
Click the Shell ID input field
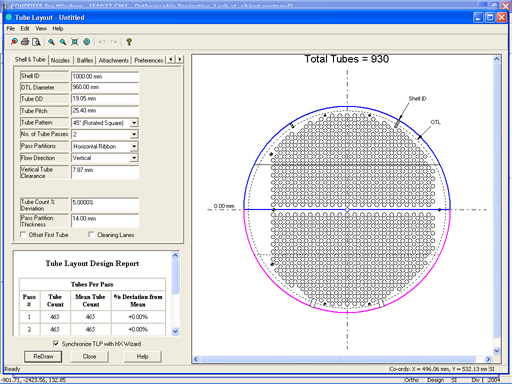click(x=105, y=76)
